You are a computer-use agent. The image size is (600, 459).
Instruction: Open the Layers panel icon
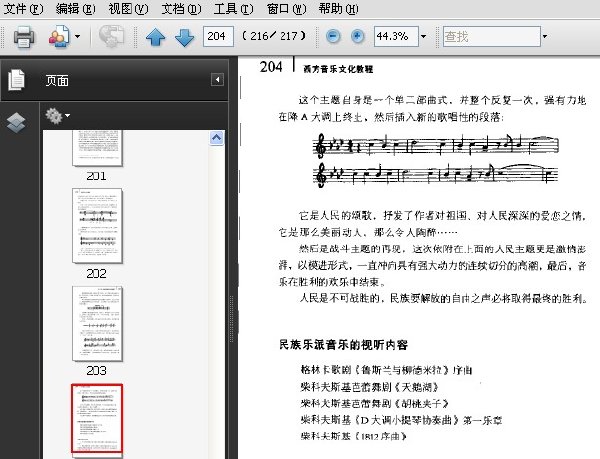16,123
